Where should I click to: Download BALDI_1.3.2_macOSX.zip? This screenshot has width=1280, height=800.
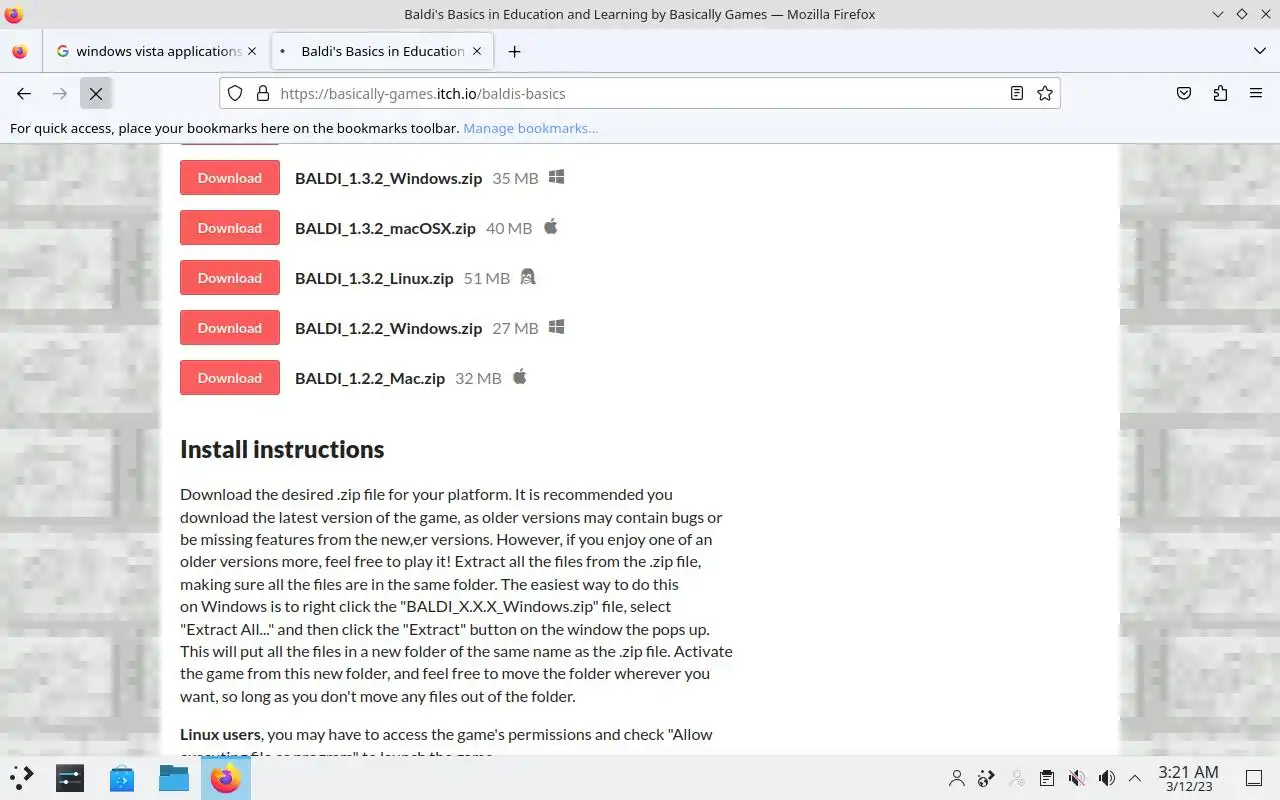[229, 228]
